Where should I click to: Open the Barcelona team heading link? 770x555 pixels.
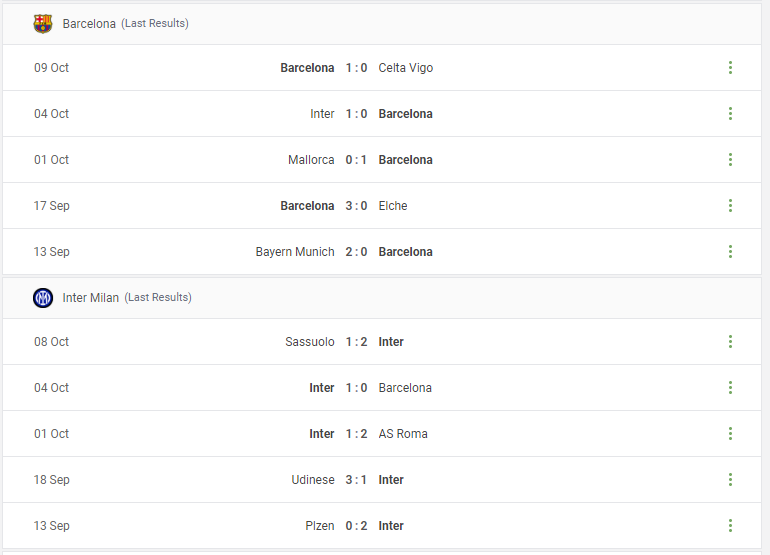(x=89, y=24)
